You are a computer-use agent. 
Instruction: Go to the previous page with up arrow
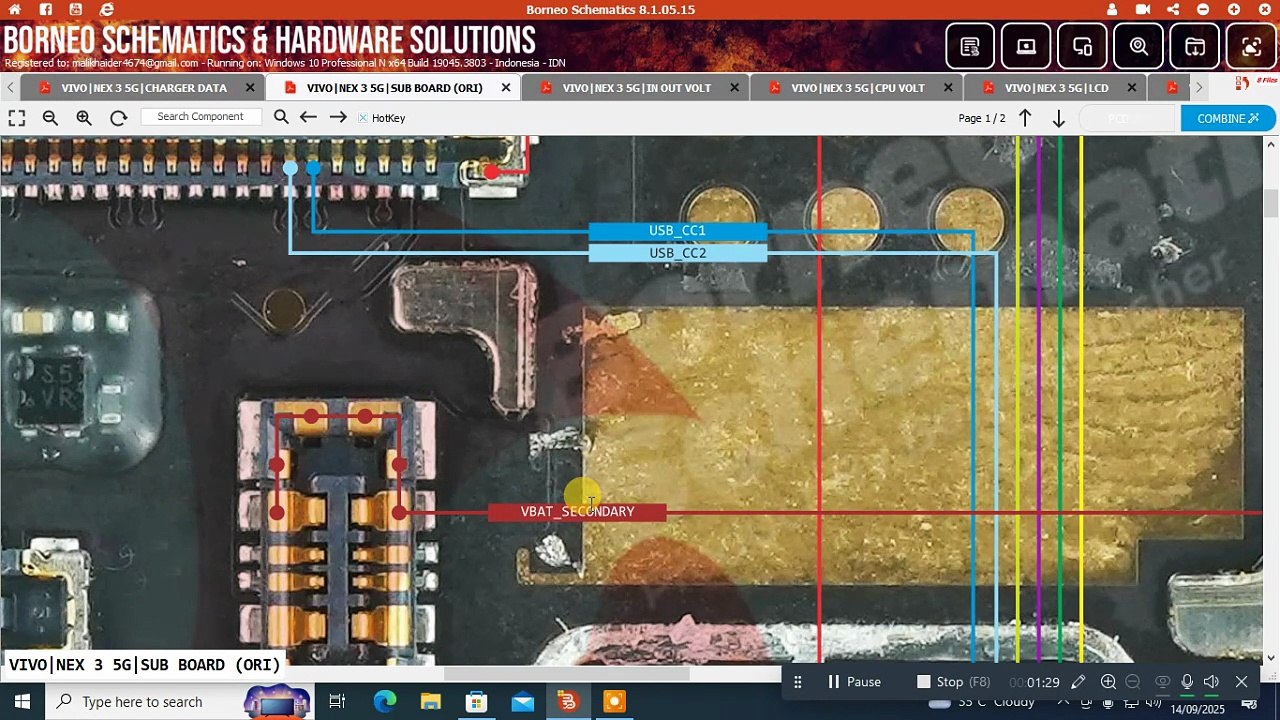[1025, 118]
